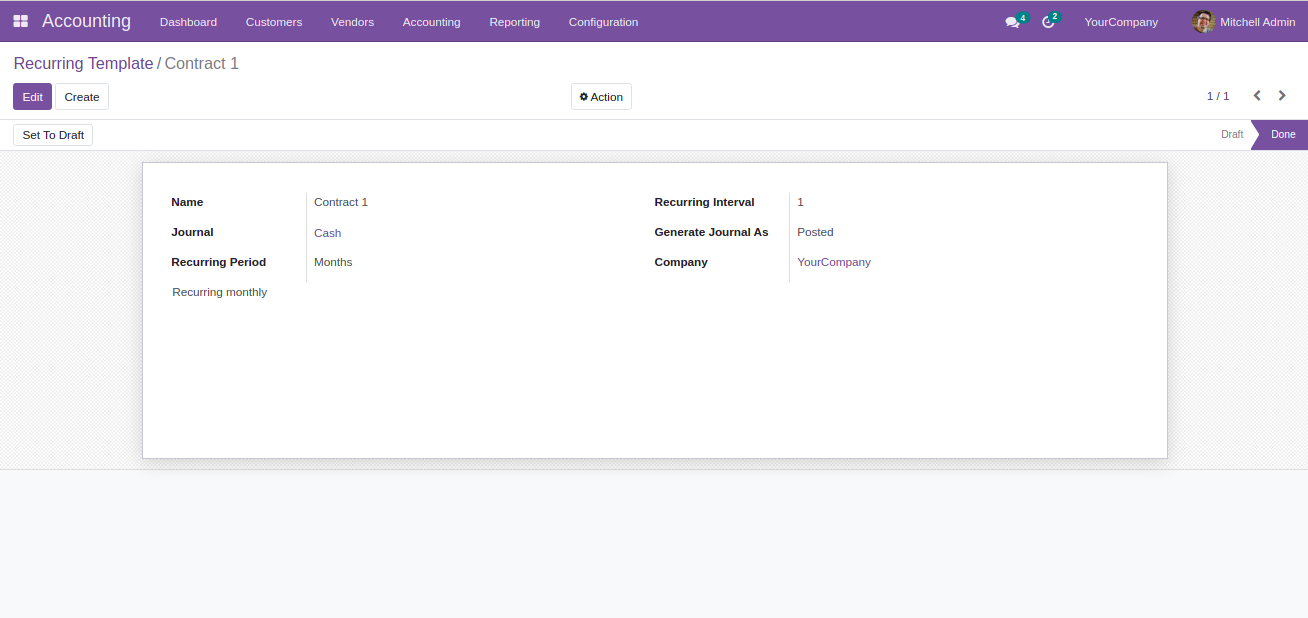Expand the Customers menu
This screenshot has height=618, width=1308.
(x=273, y=22)
